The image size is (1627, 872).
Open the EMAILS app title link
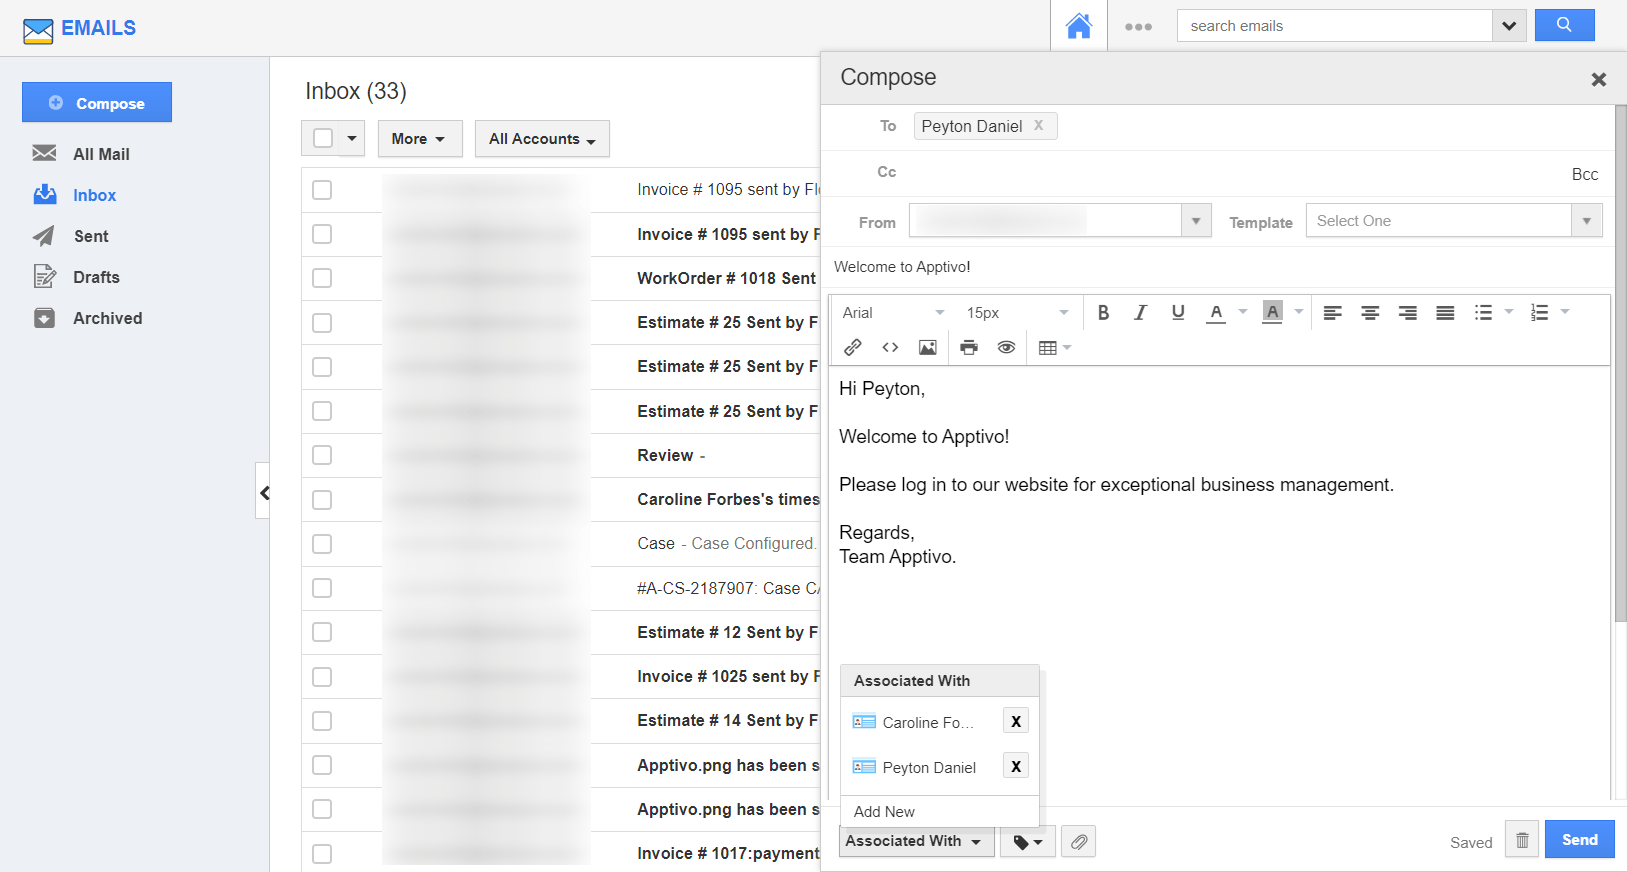98,28
